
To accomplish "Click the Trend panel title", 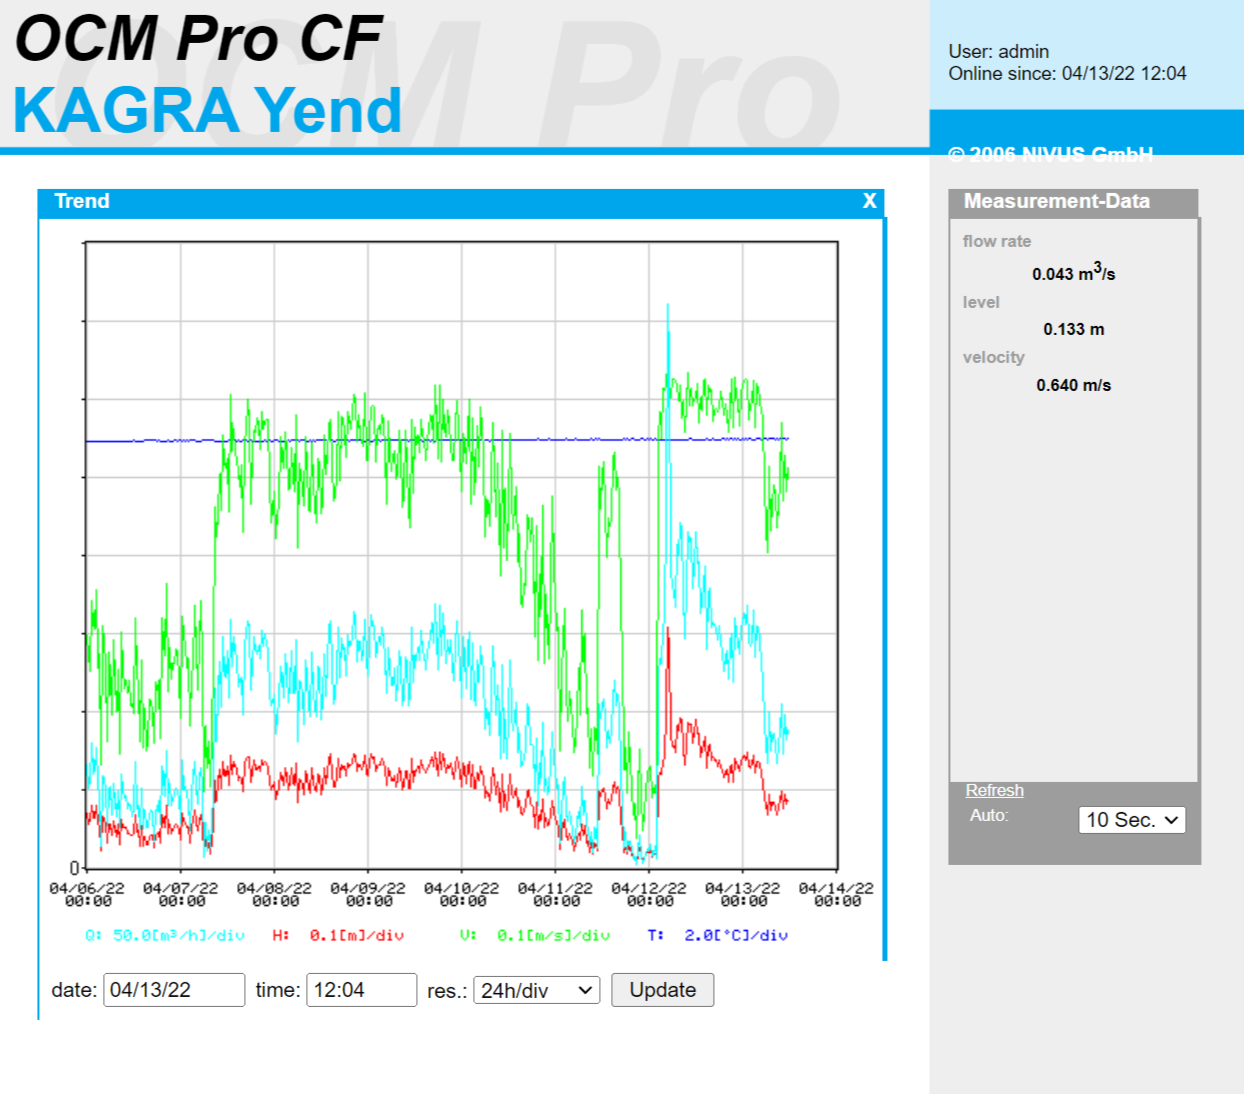I will point(82,201).
